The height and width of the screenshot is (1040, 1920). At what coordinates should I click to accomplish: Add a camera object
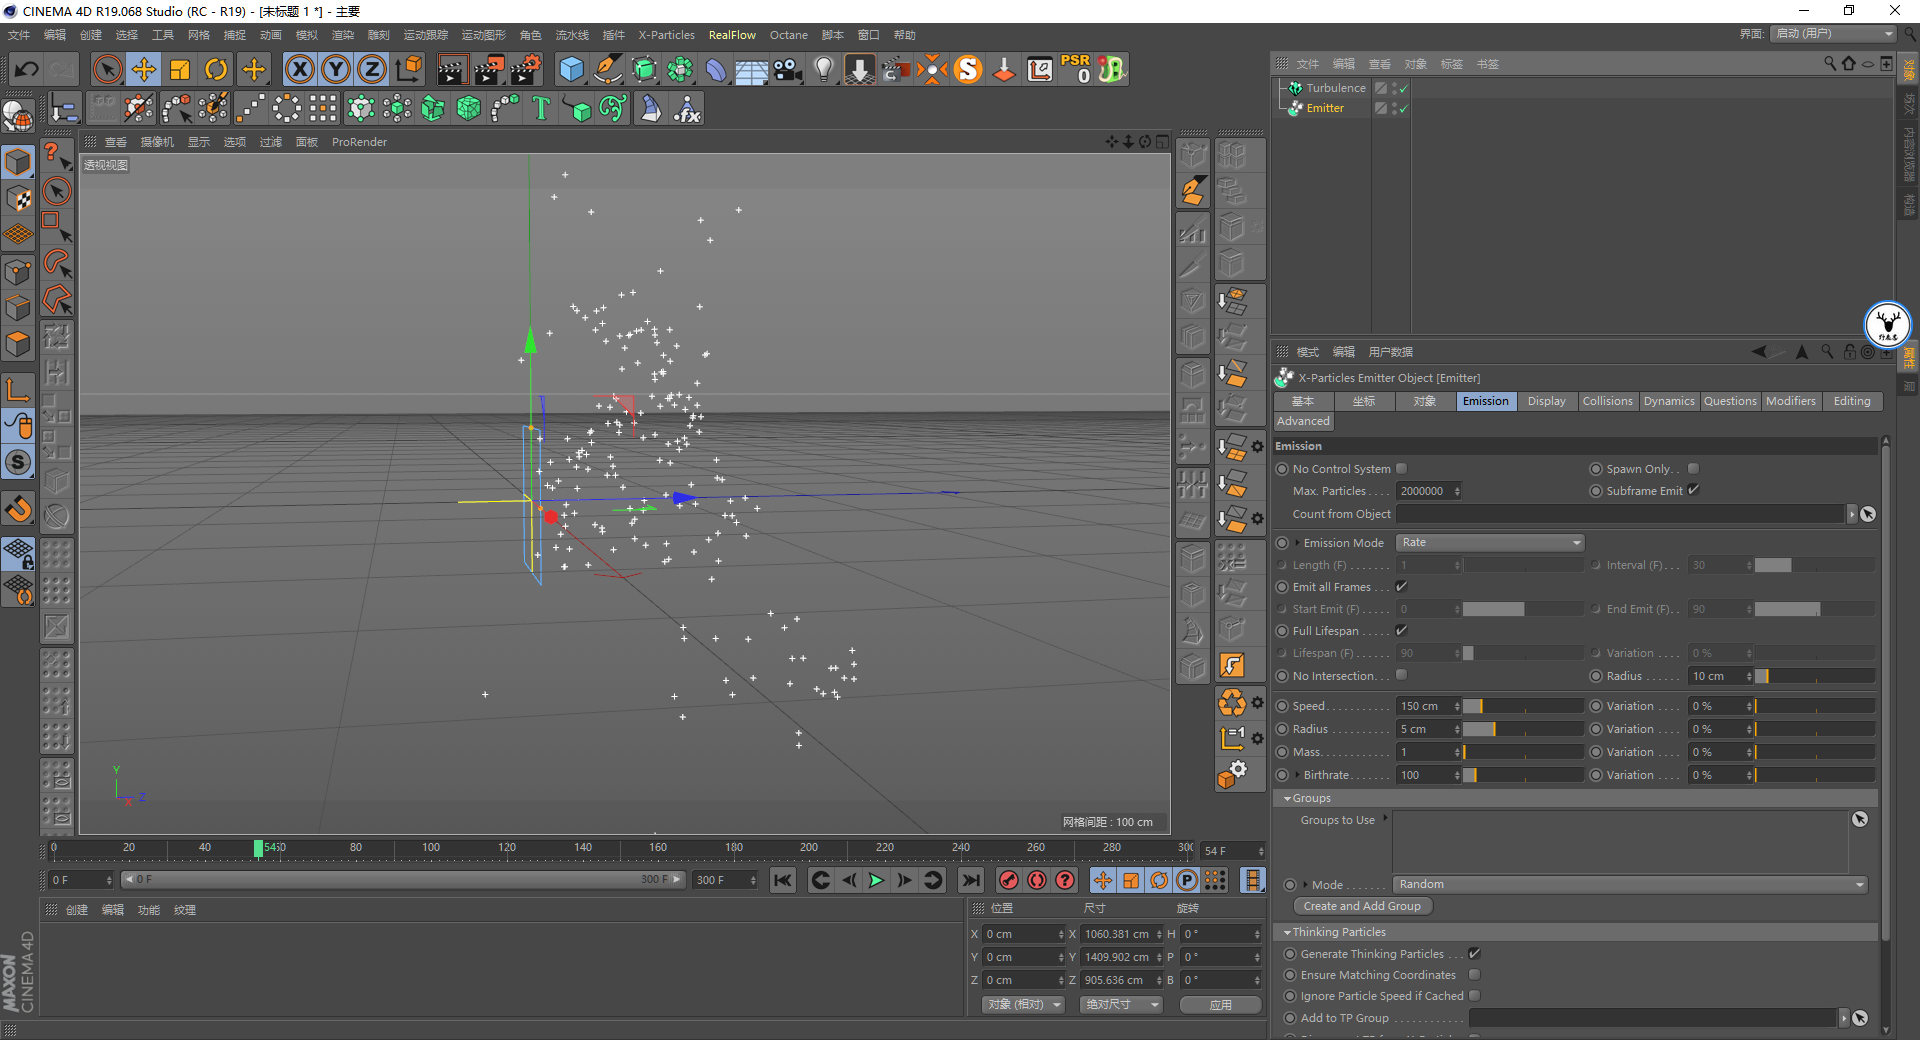point(788,69)
